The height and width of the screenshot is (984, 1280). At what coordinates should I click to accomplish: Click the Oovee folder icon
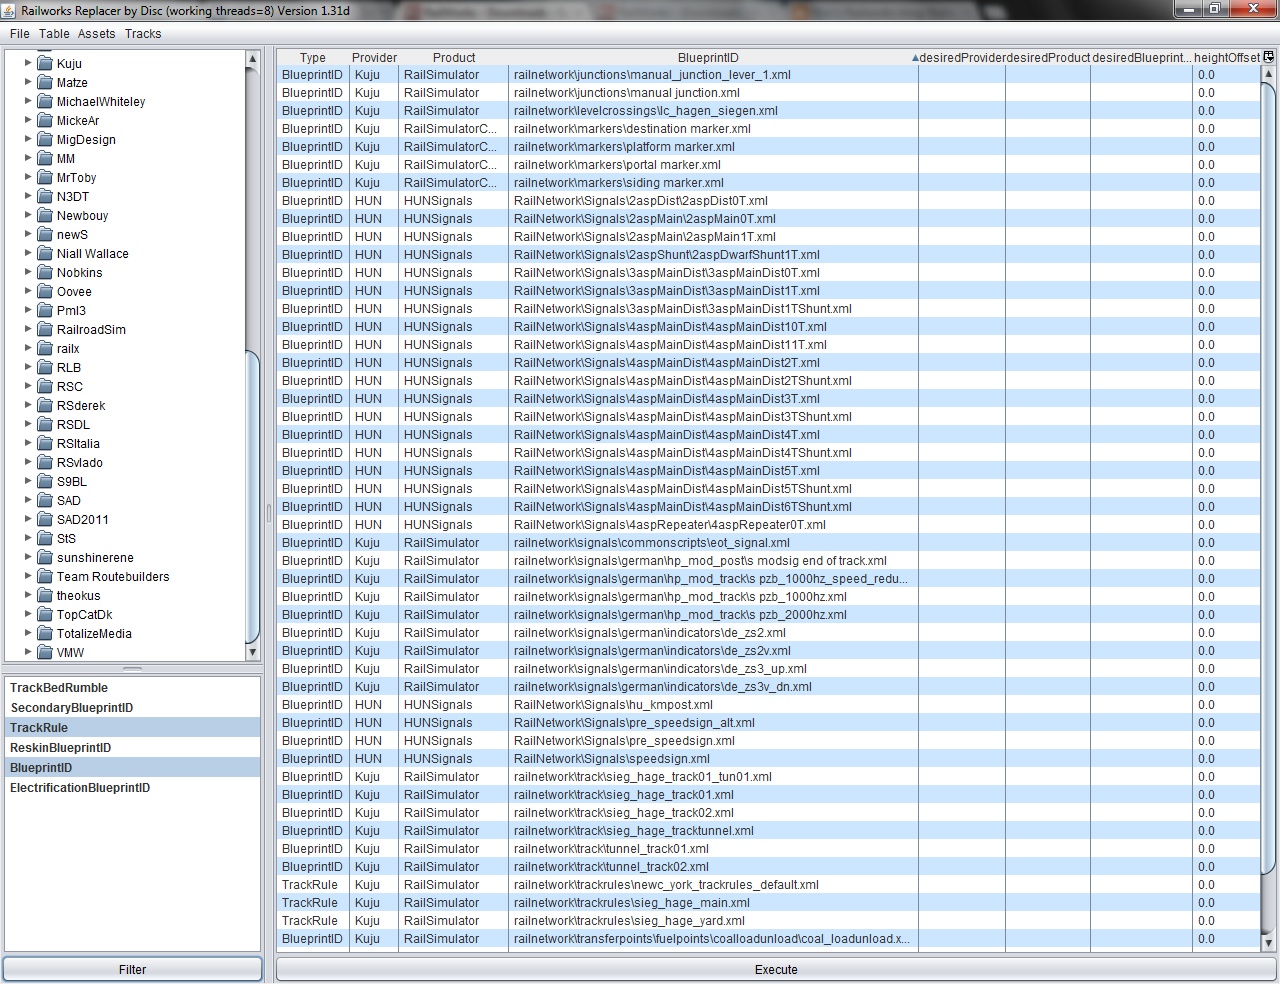click(x=44, y=291)
